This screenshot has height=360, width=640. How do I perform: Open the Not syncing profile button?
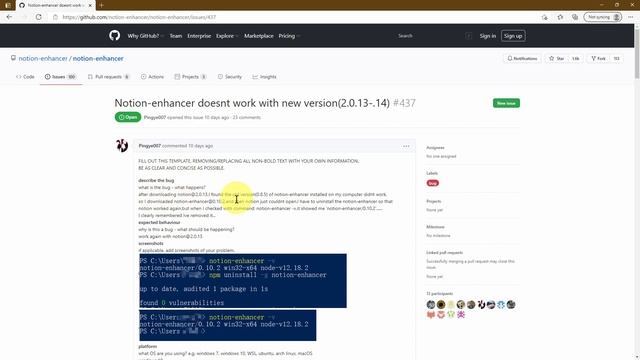click(603, 17)
